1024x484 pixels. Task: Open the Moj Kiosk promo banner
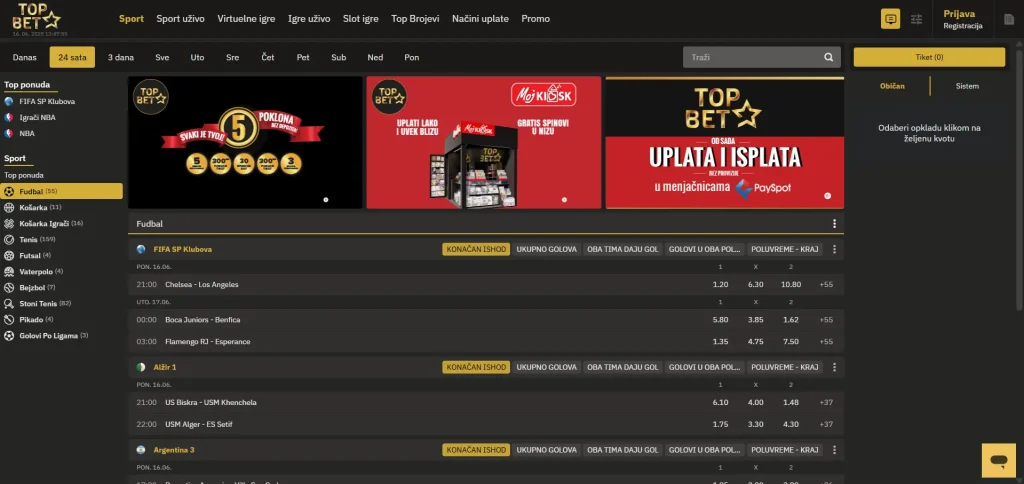click(x=484, y=142)
